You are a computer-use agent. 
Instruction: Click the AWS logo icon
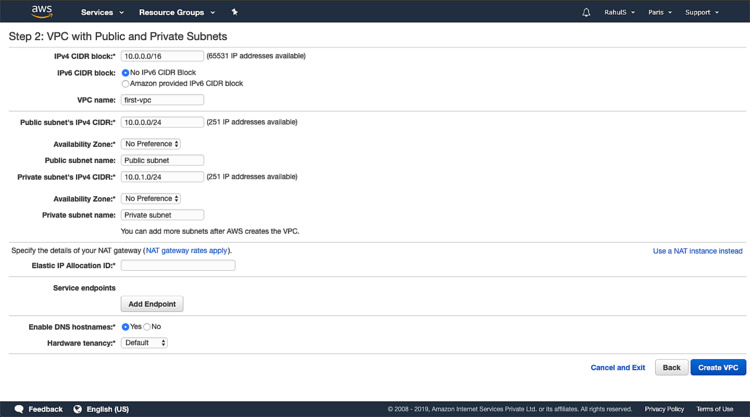pos(41,12)
